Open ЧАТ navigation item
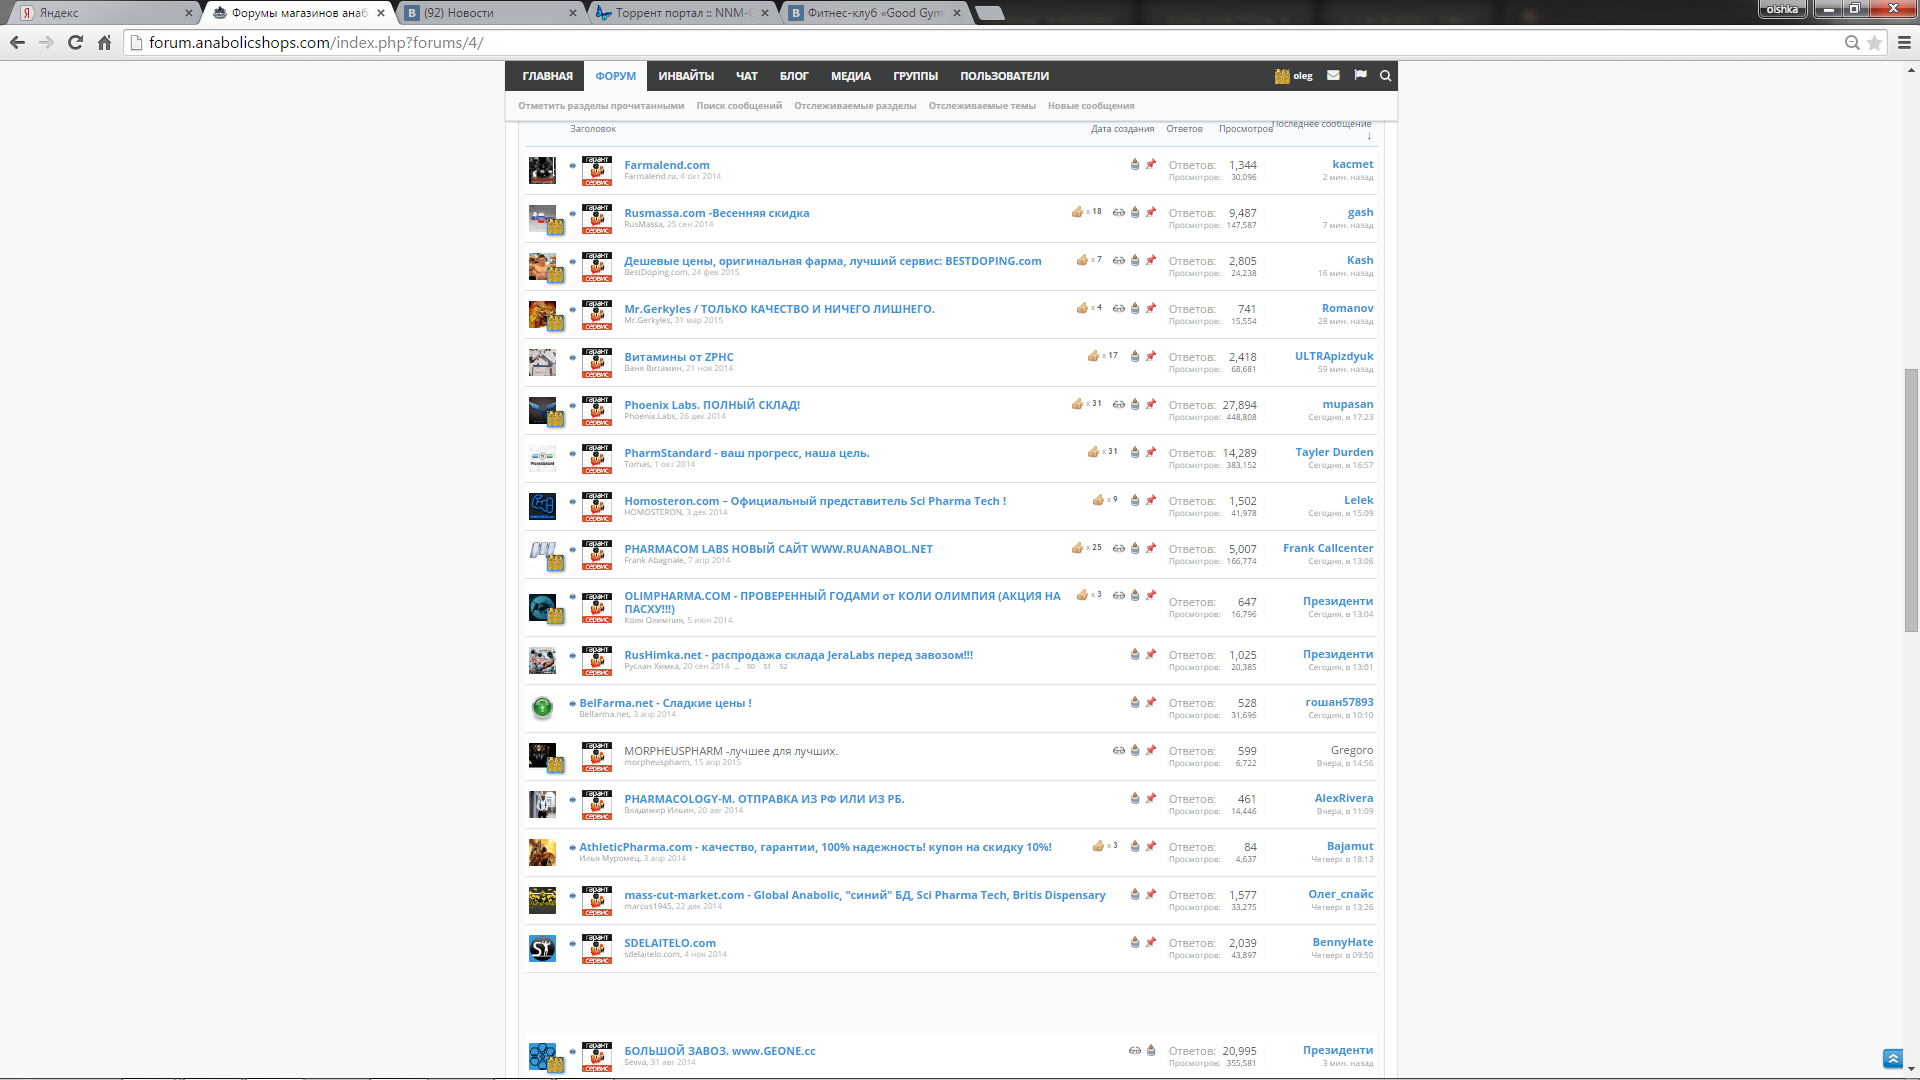The height and width of the screenshot is (1080, 1920). tap(747, 76)
